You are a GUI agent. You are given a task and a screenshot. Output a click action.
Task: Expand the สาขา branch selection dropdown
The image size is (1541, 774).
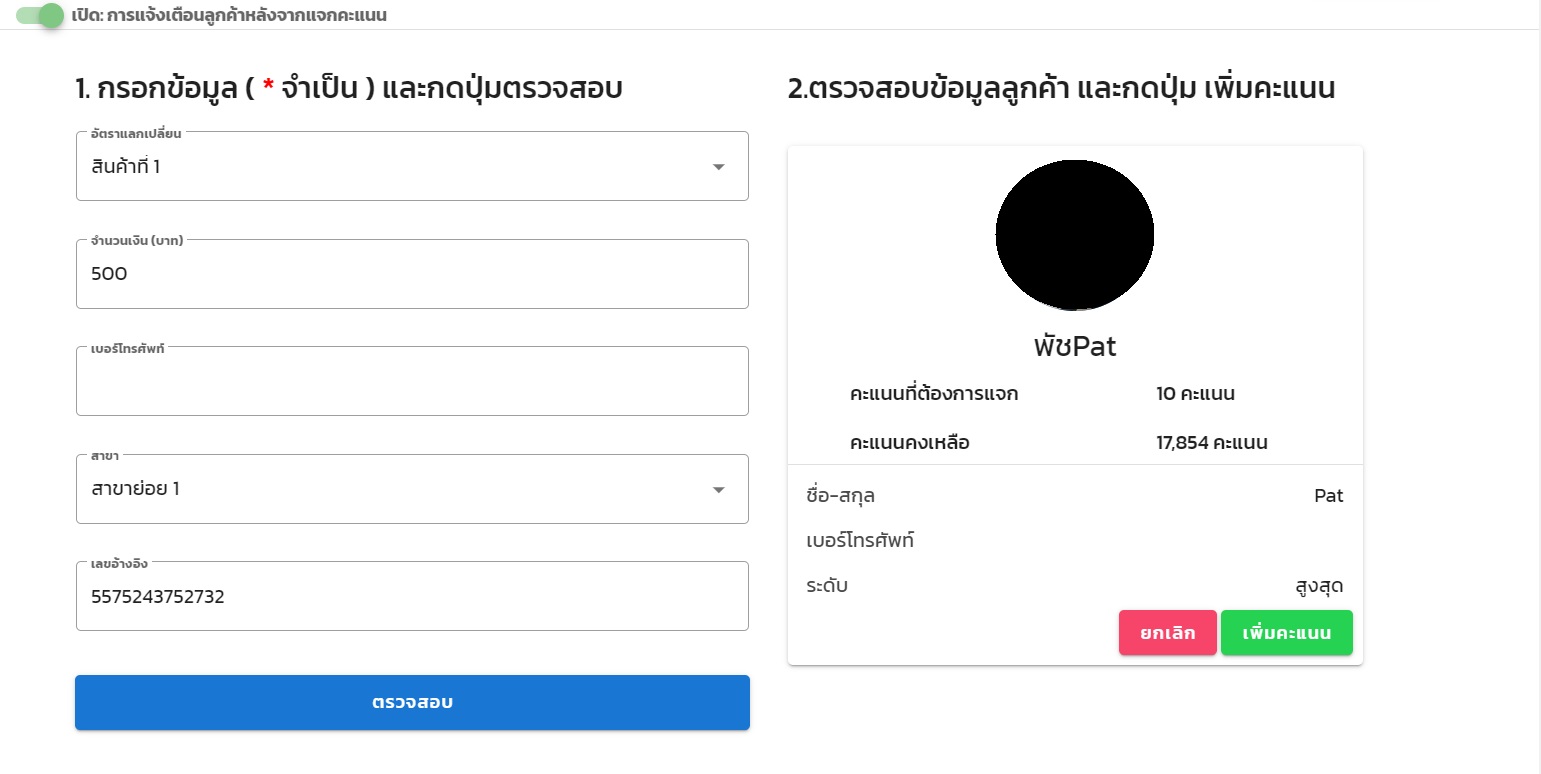click(412, 489)
